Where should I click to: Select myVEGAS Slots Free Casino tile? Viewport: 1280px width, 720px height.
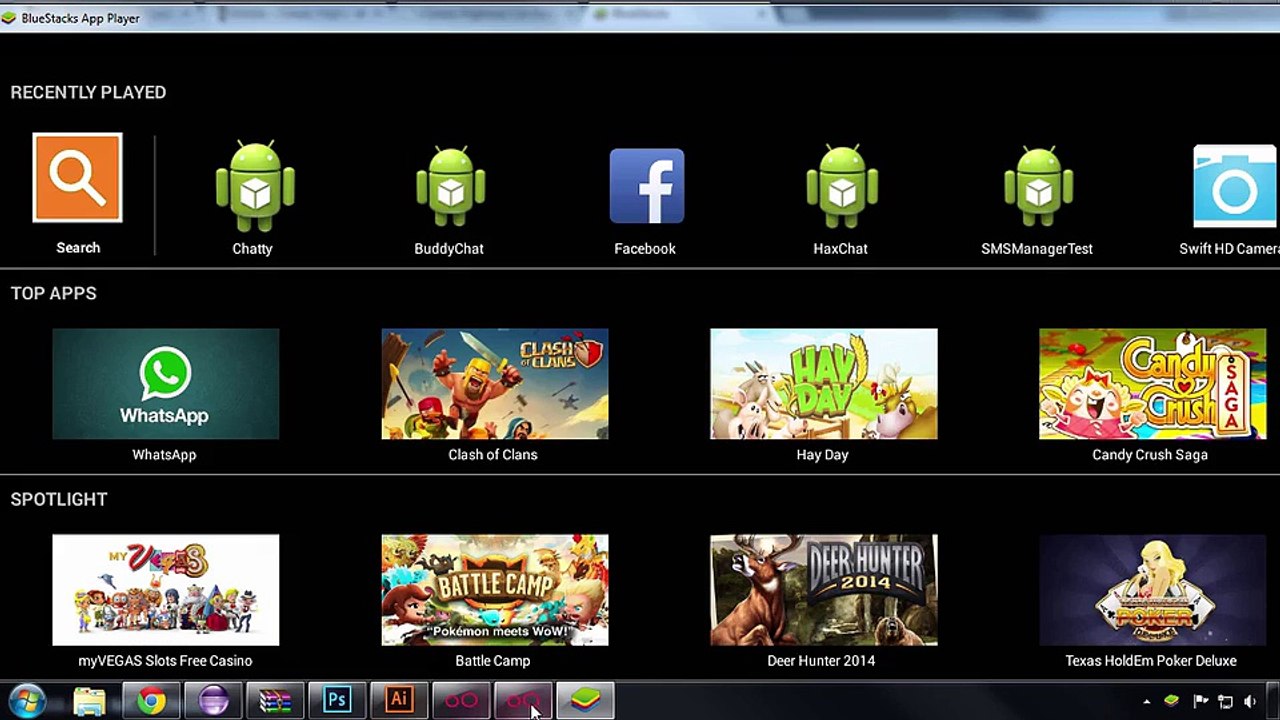click(x=166, y=590)
